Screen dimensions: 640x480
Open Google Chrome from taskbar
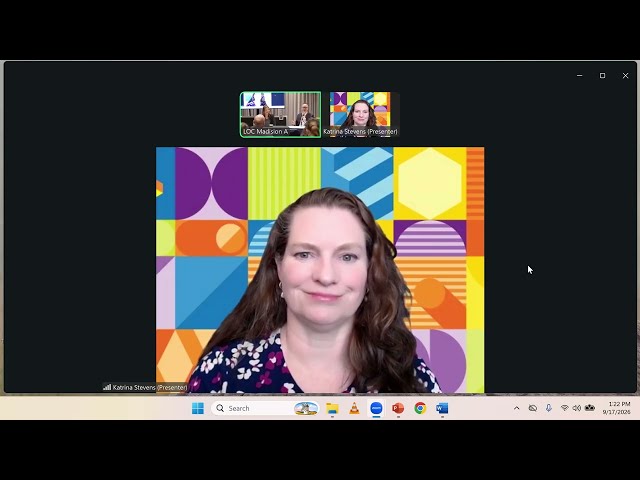pos(420,408)
